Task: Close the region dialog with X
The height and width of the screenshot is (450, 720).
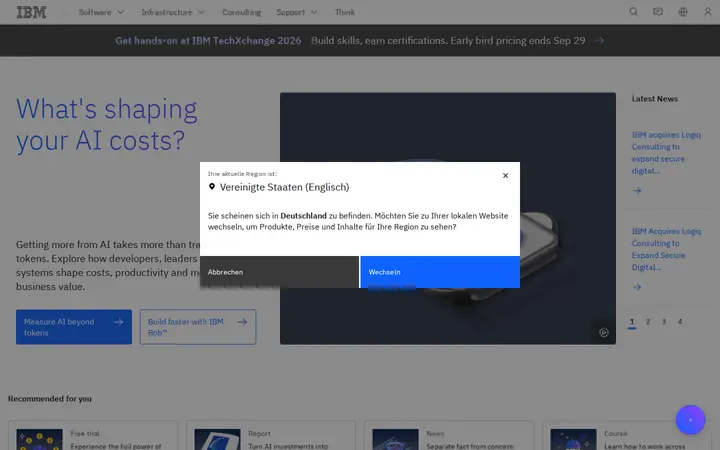Action: click(505, 175)
